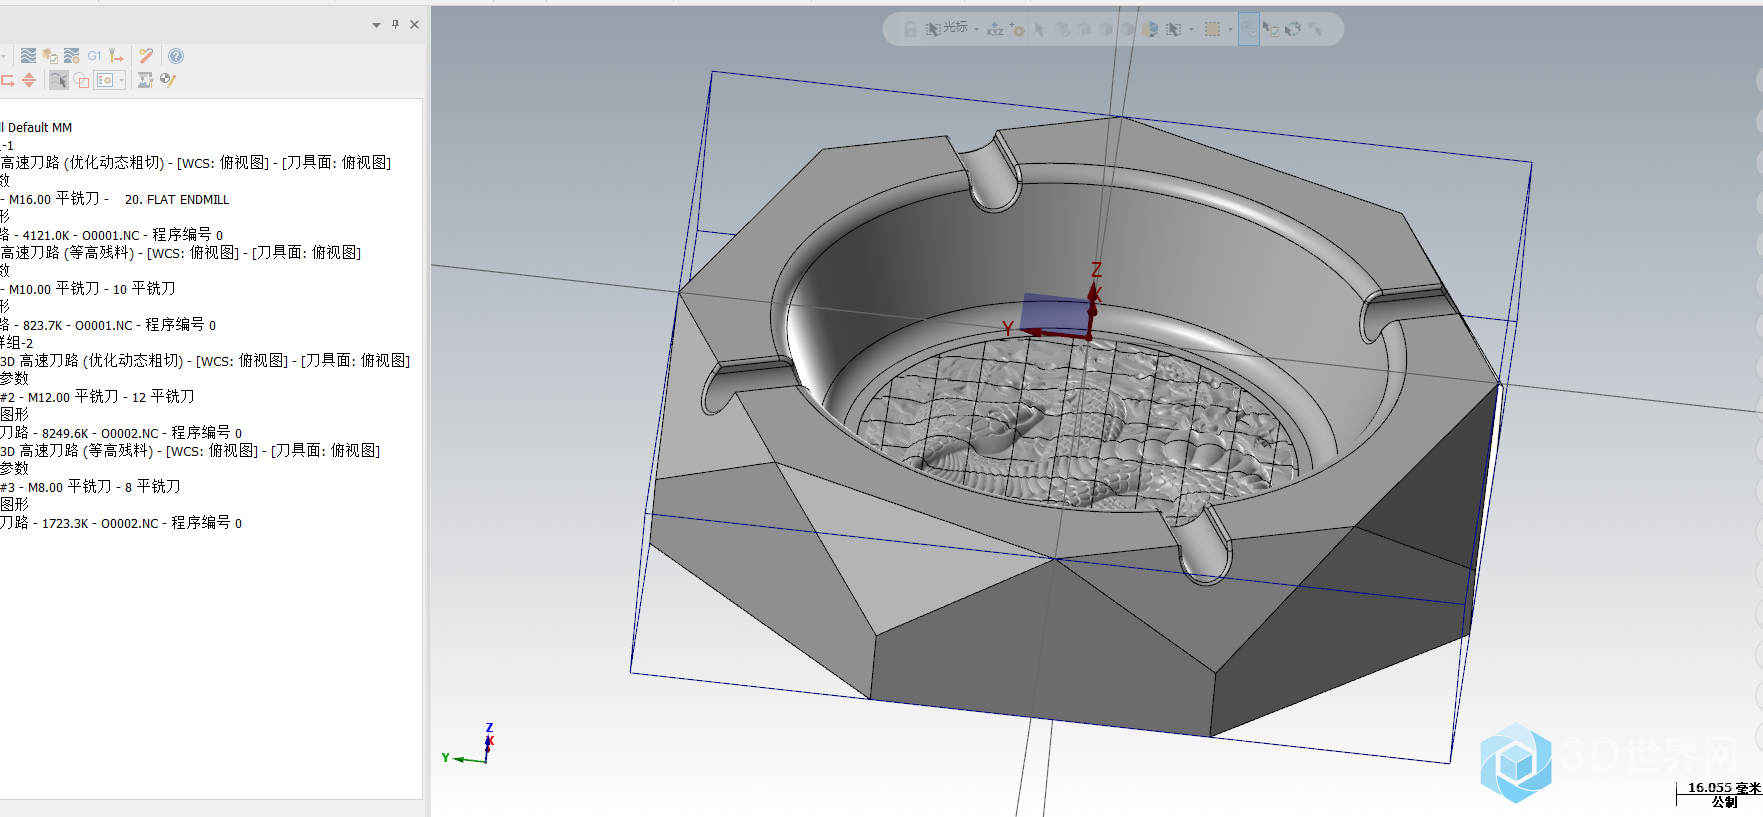Click the 'M10.00 平铣刀 - 10 平铣刀' row
This screenshot has width=1763, height=817.
(x=88, y=289)
